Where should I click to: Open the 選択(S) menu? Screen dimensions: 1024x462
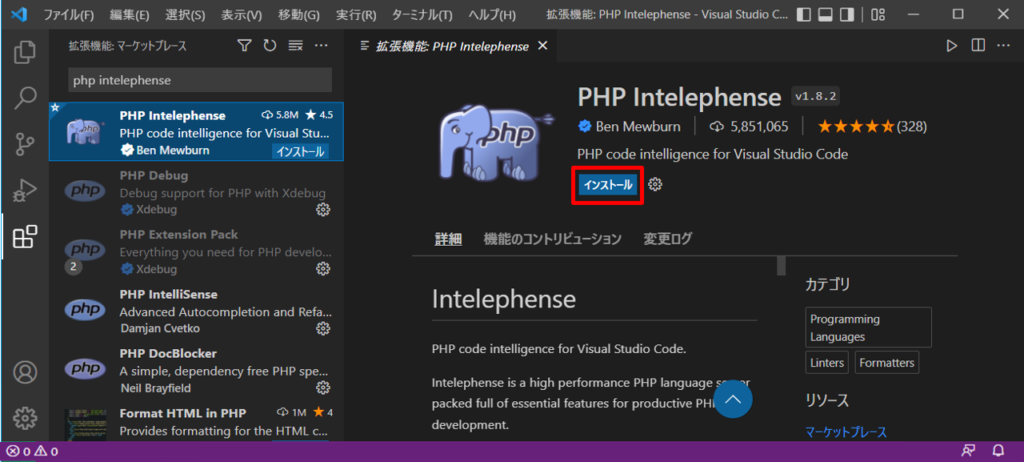185,14
